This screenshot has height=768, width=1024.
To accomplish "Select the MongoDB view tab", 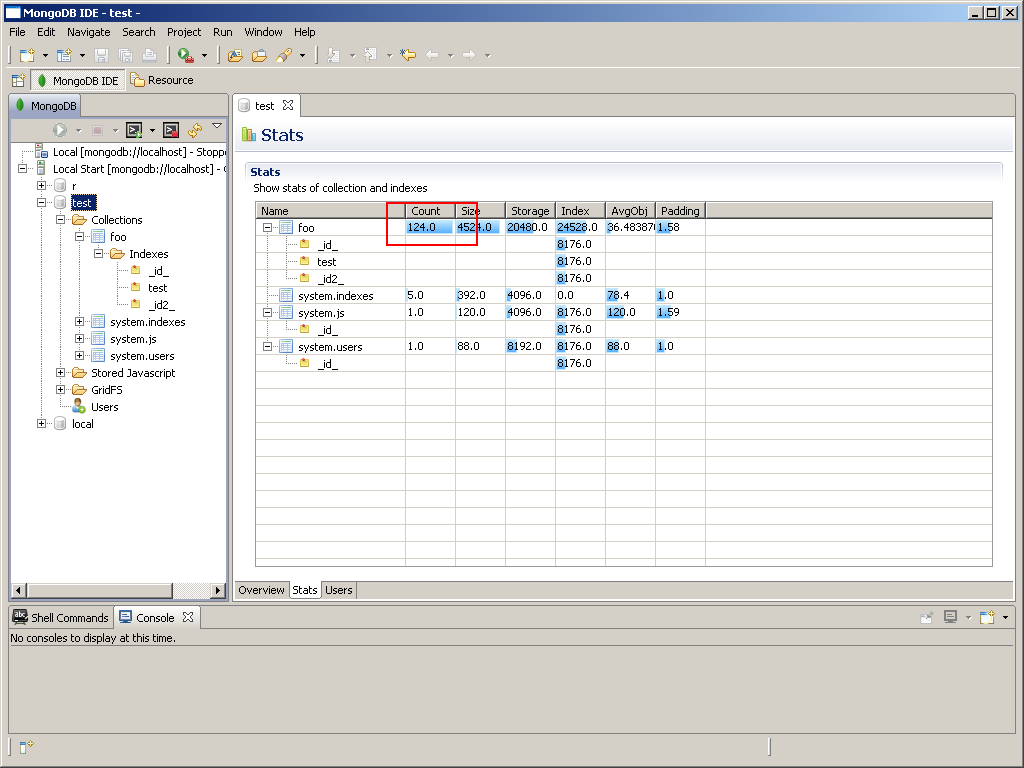I will 46,106.
